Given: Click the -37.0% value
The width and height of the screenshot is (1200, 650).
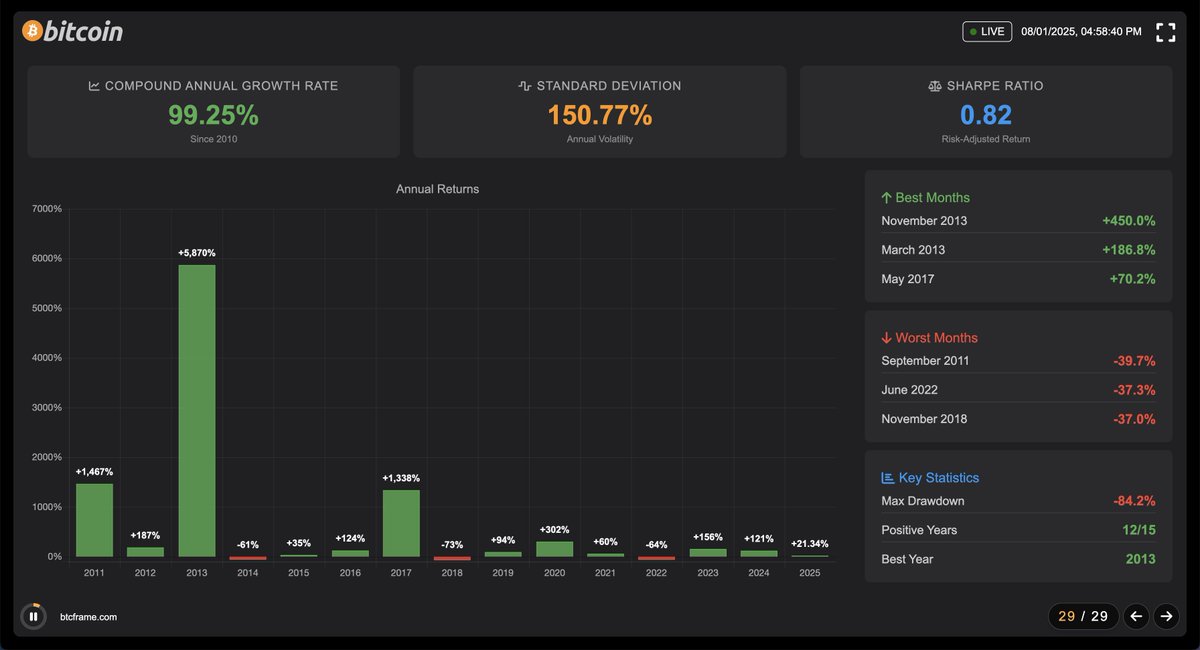Looking at the screenshot, I should tap(1134, 418).
